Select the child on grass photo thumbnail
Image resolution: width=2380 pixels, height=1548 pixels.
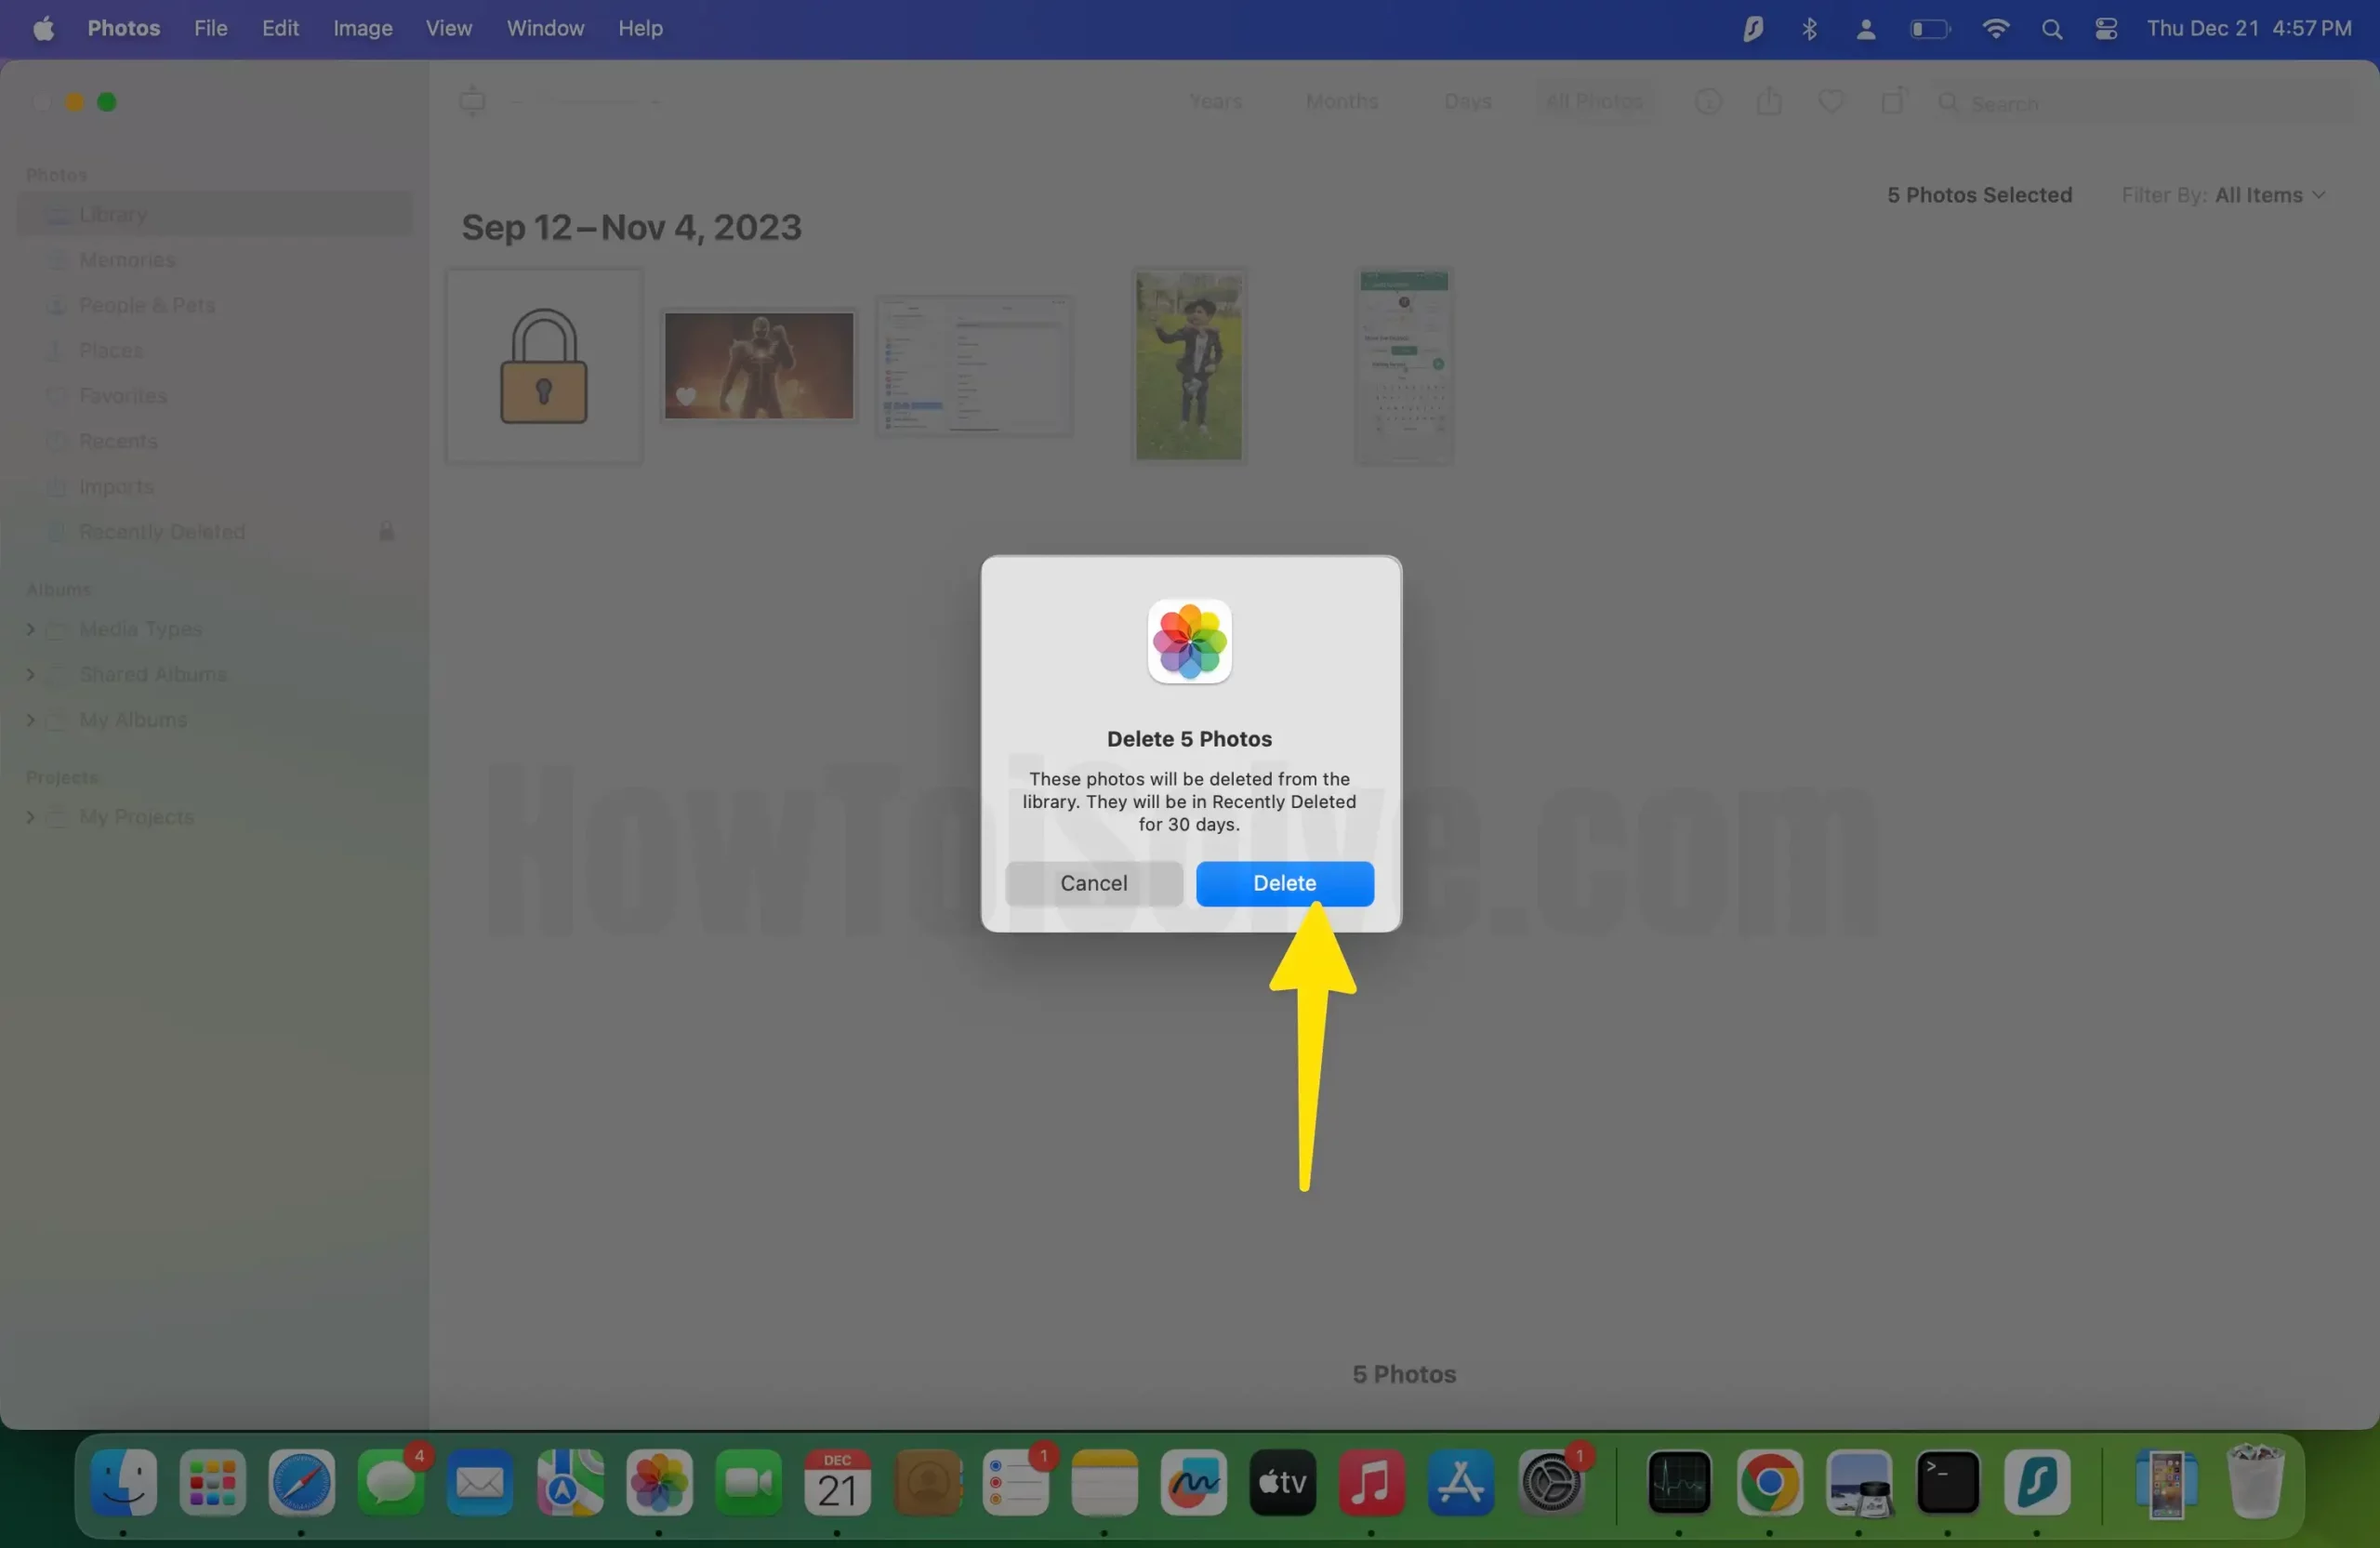coord(1188,365)
